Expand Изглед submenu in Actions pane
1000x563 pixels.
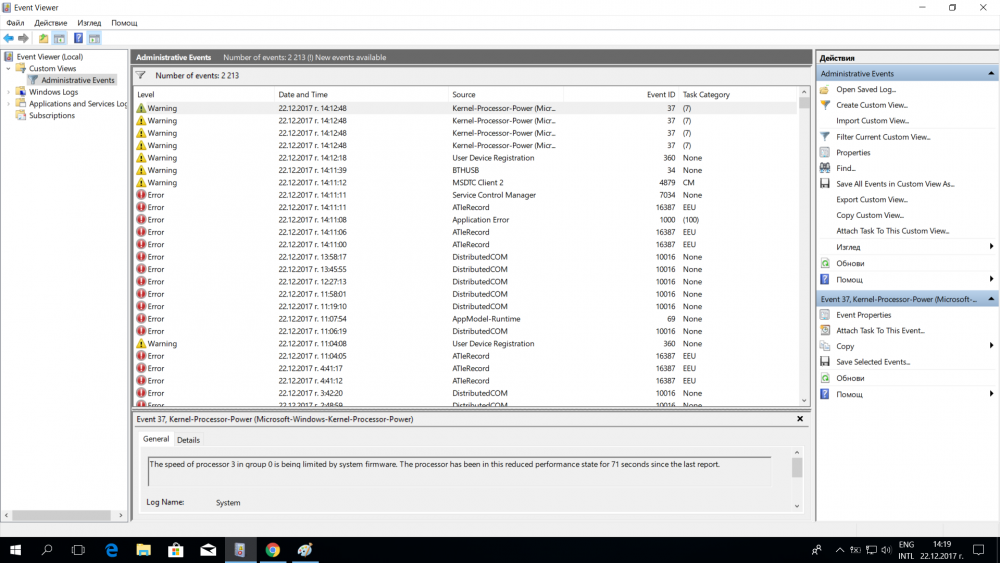(991, 247)
